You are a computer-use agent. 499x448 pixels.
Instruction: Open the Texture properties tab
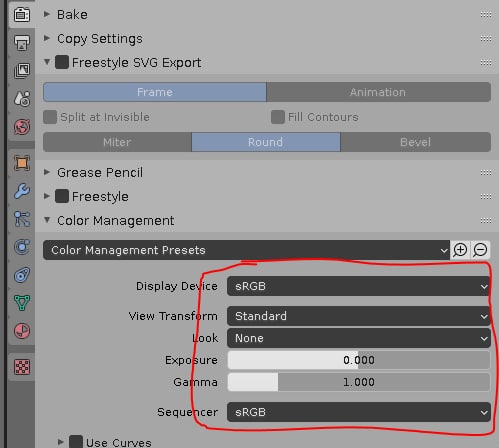[x=22, y=367]
